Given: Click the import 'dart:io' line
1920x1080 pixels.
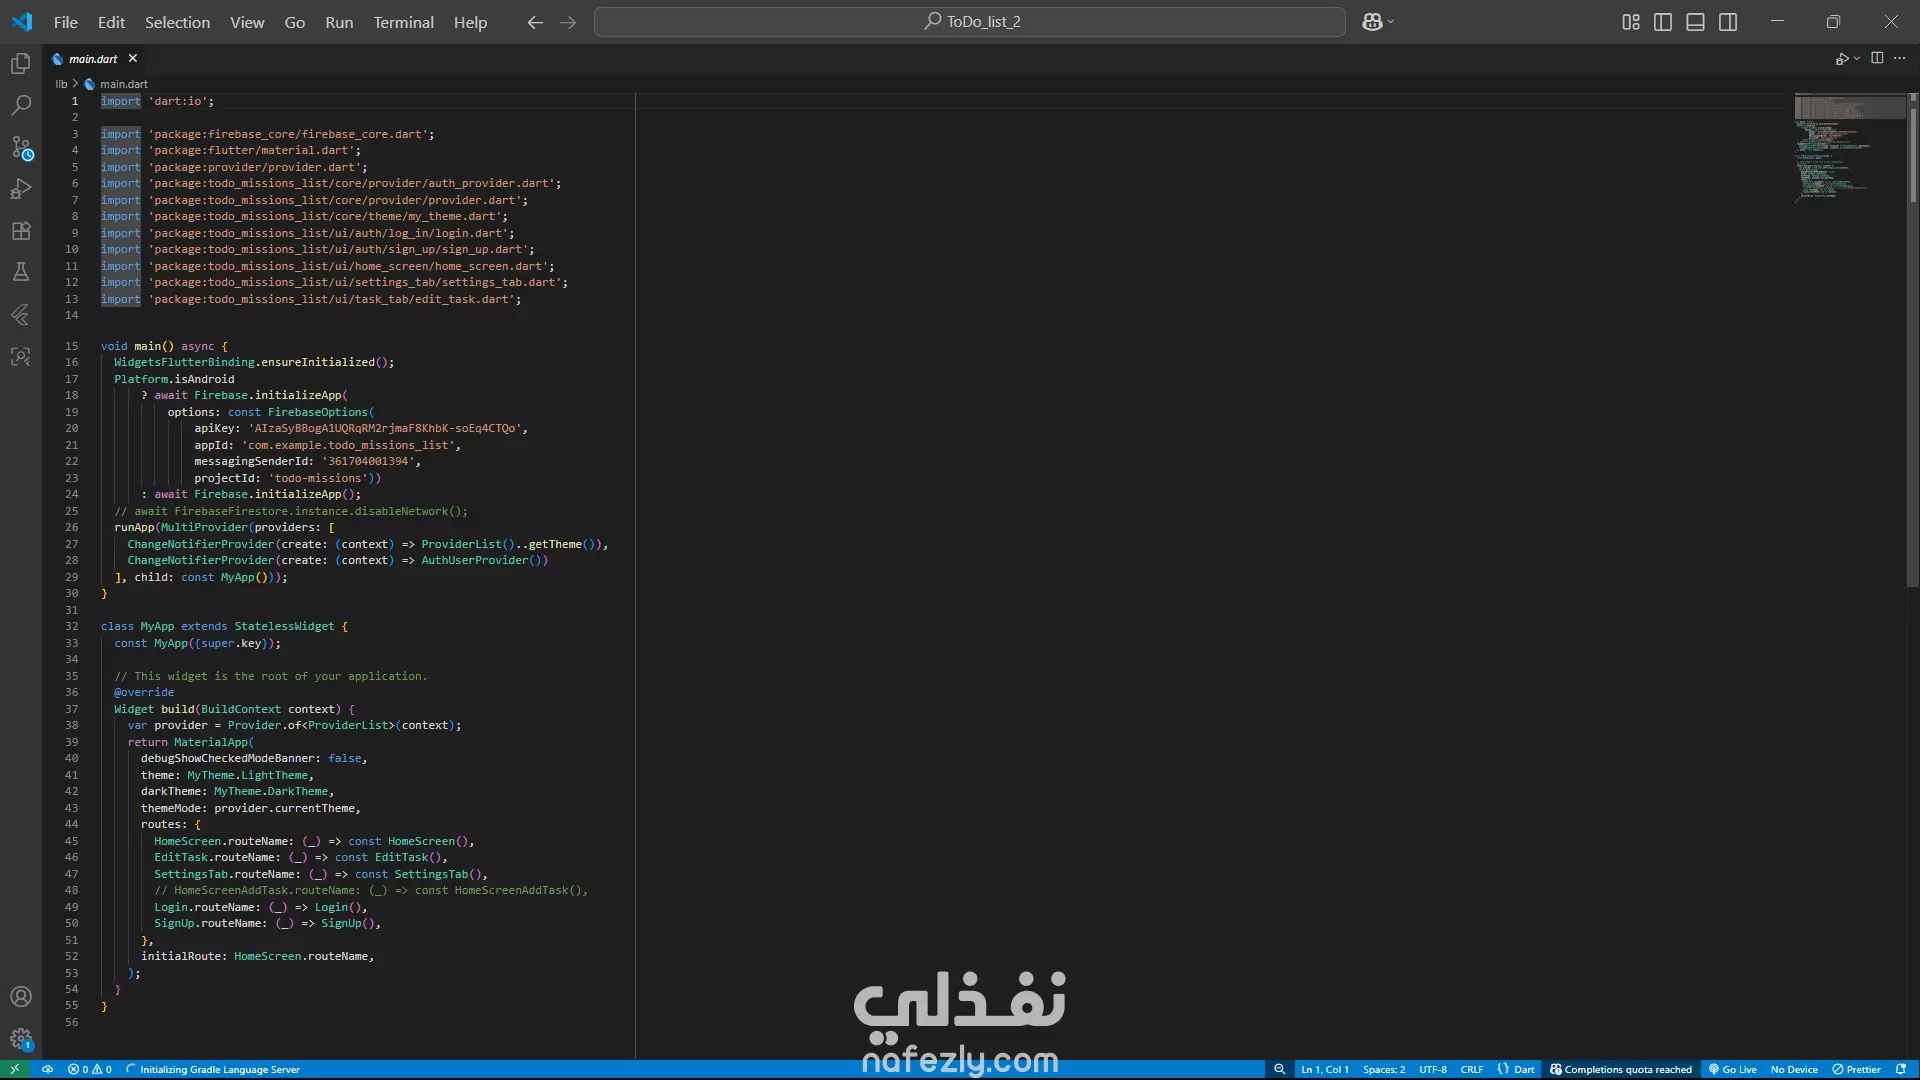Looking at the screenshot, I should point(157,101).
